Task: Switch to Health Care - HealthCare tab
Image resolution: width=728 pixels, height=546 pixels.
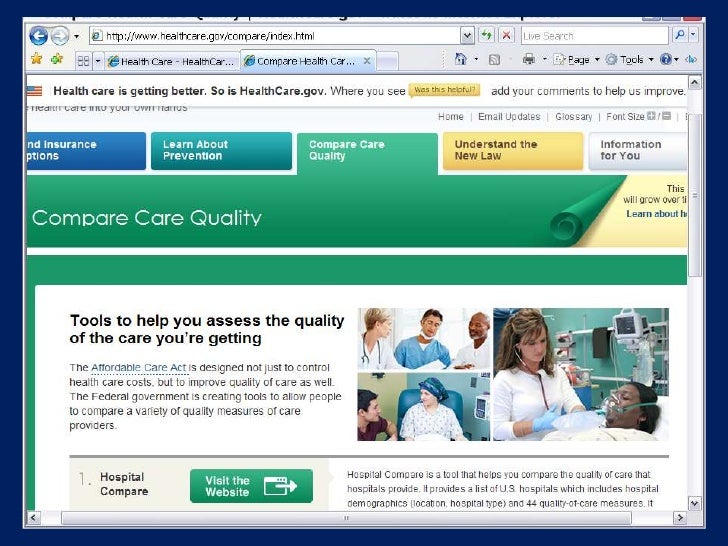Action: 172,61
